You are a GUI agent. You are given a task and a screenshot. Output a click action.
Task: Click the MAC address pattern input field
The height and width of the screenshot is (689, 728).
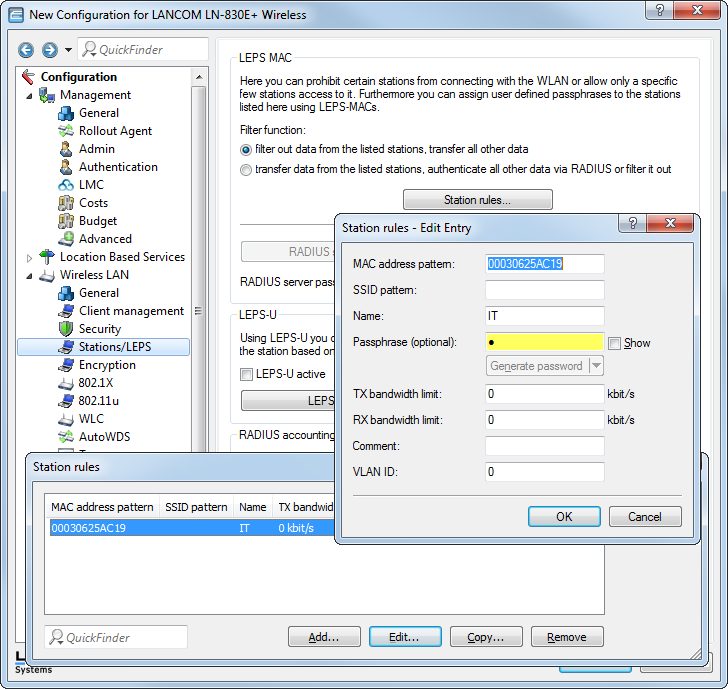[x=545, y=264]
